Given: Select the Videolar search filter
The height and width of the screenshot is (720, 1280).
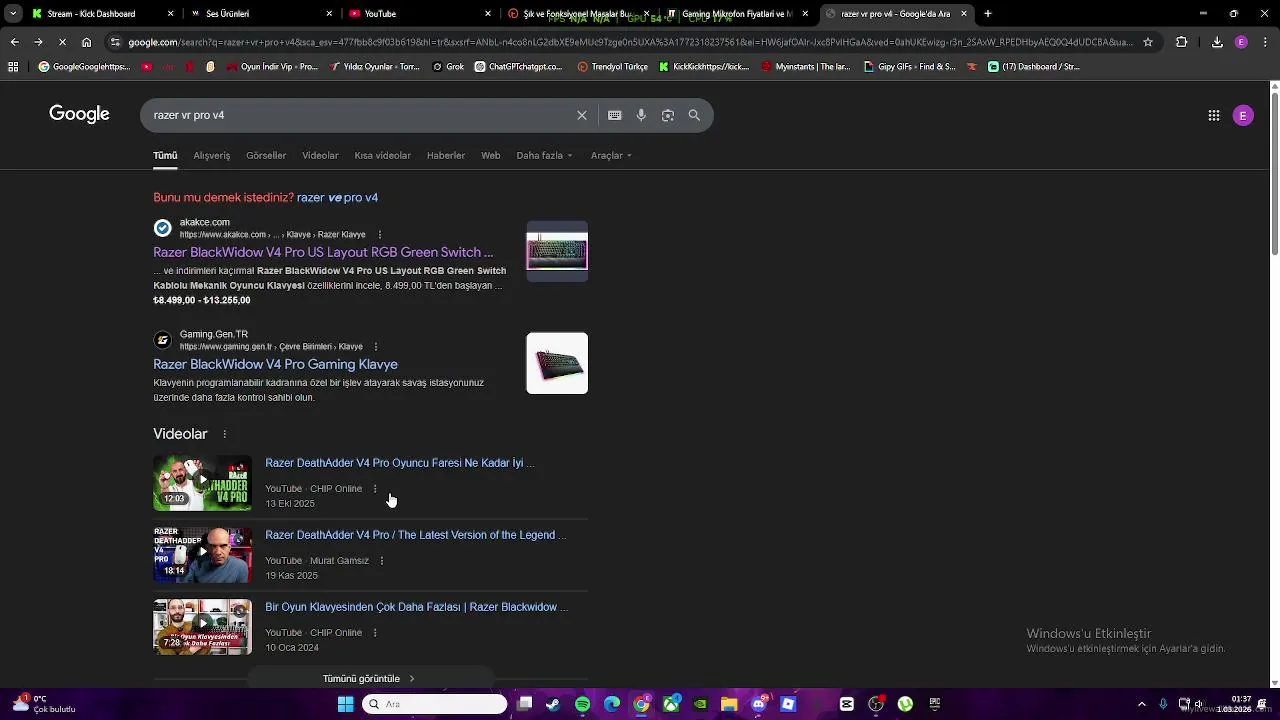Looking at the screenshot, I should 320,156.
